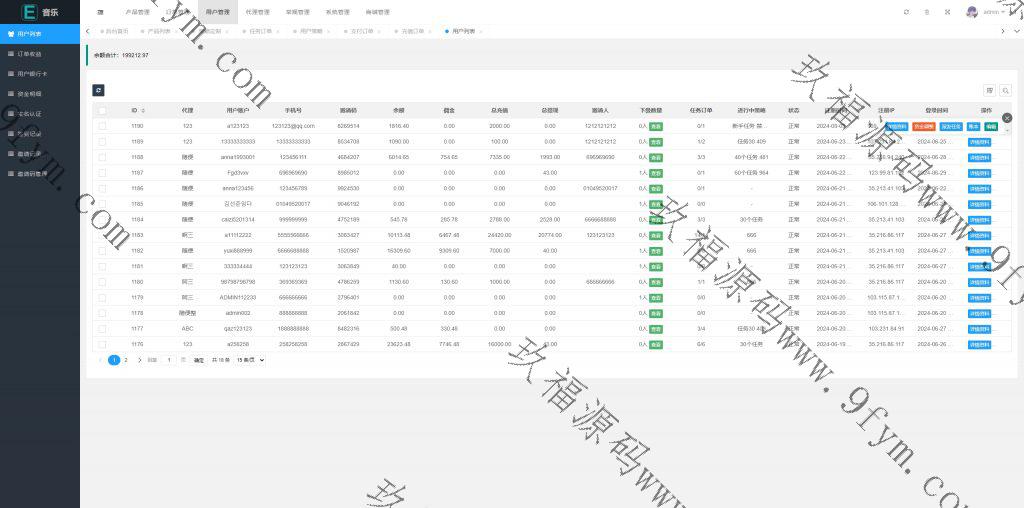The image size is (1024, 508).
Task: Click the sidebar collapse icon in top bar
Action: click(x=100, y=12)
